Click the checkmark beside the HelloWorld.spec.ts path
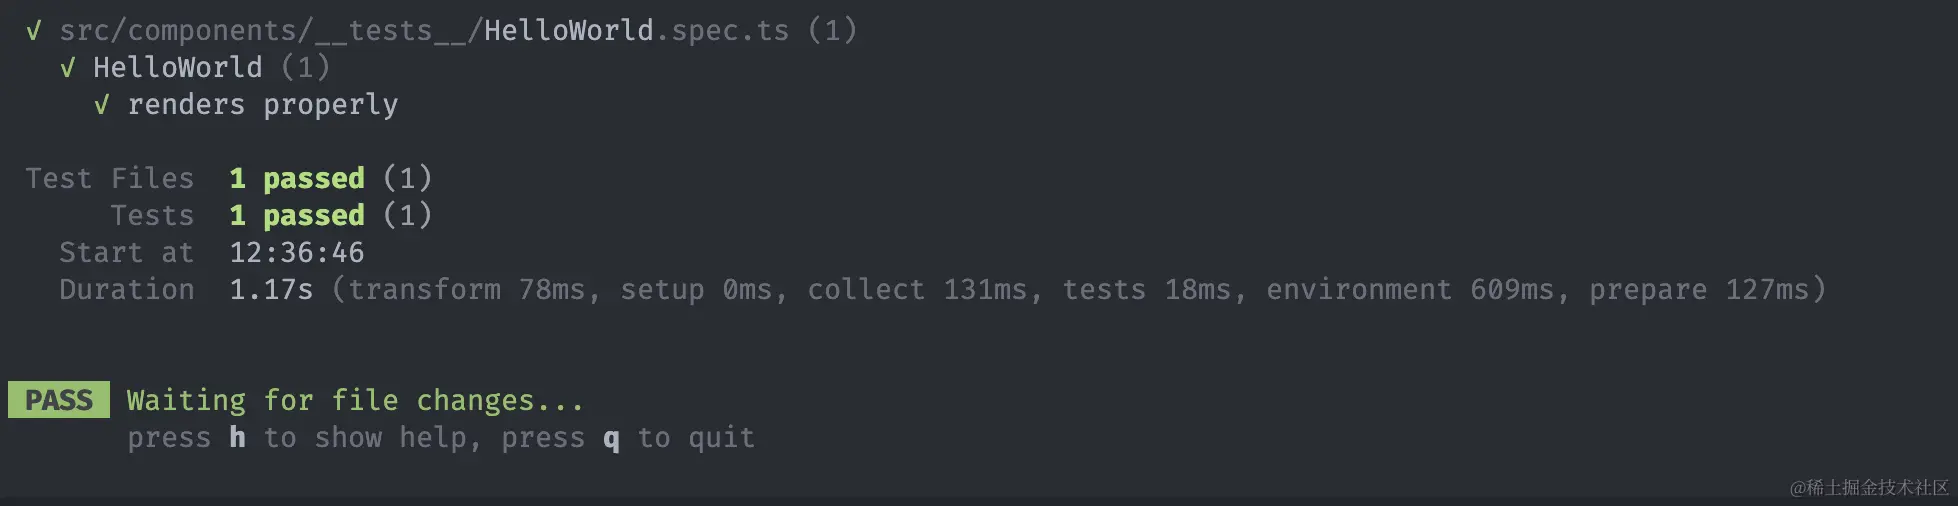 point(34,31)
